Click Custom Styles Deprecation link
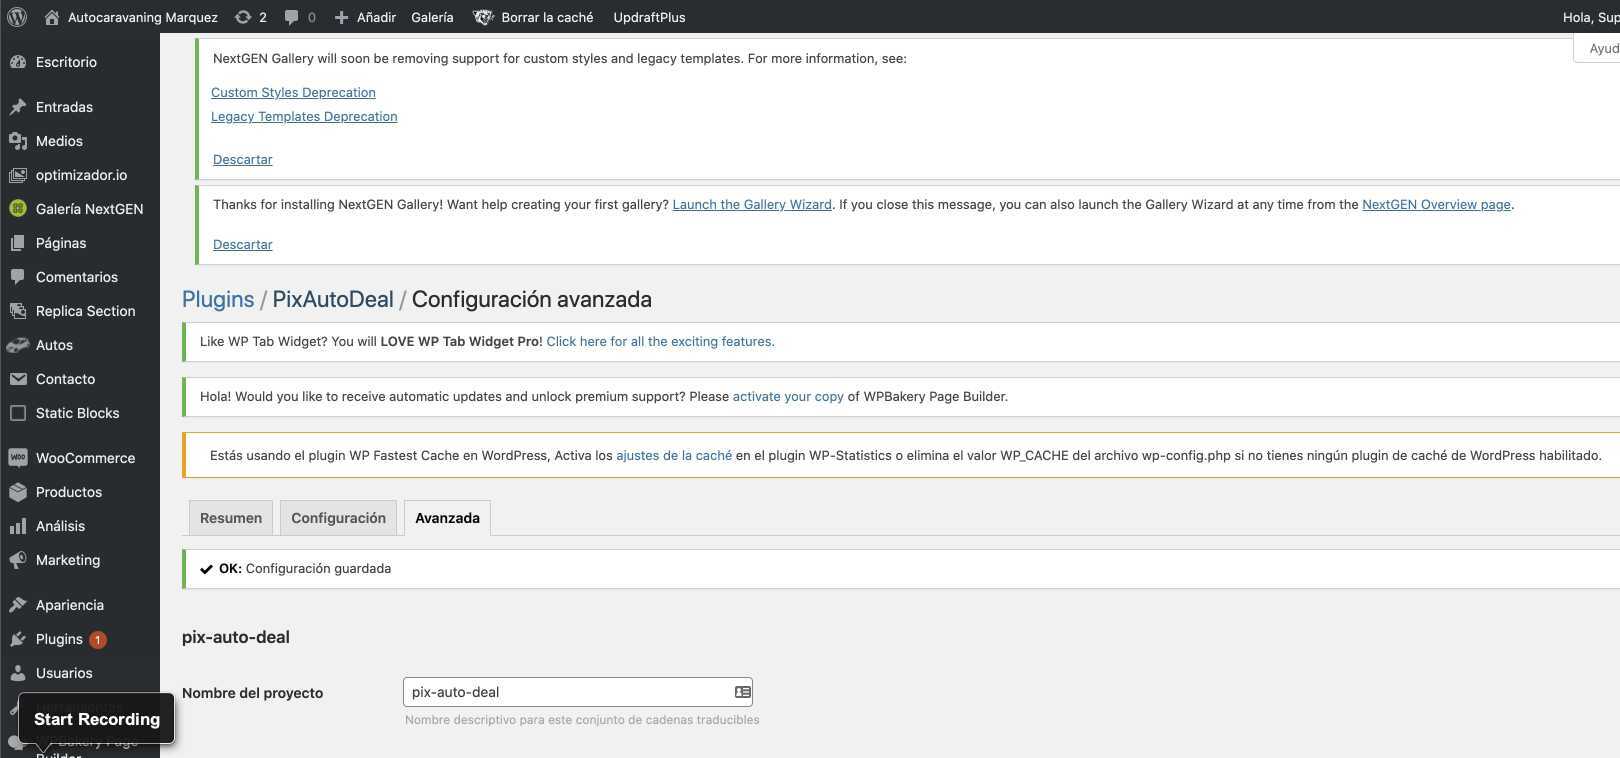1620x758 pixels. click(x=293, y=92)
